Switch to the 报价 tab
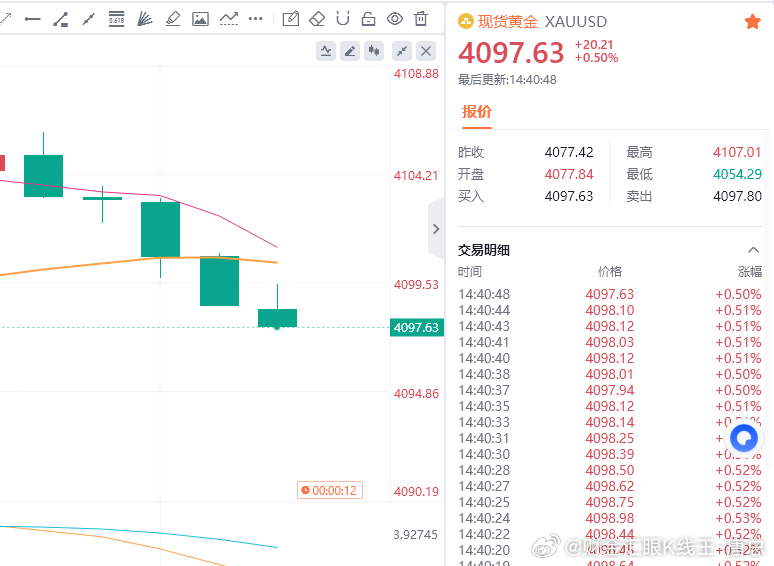This screenshot has height=566, width=774. (x=477, y=112)
